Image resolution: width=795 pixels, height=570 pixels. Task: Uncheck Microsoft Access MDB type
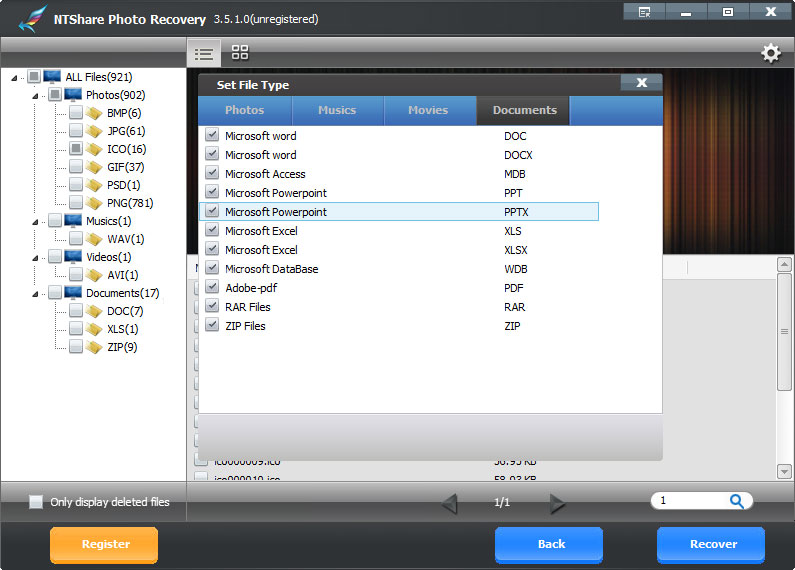click(x=212, y=173)
